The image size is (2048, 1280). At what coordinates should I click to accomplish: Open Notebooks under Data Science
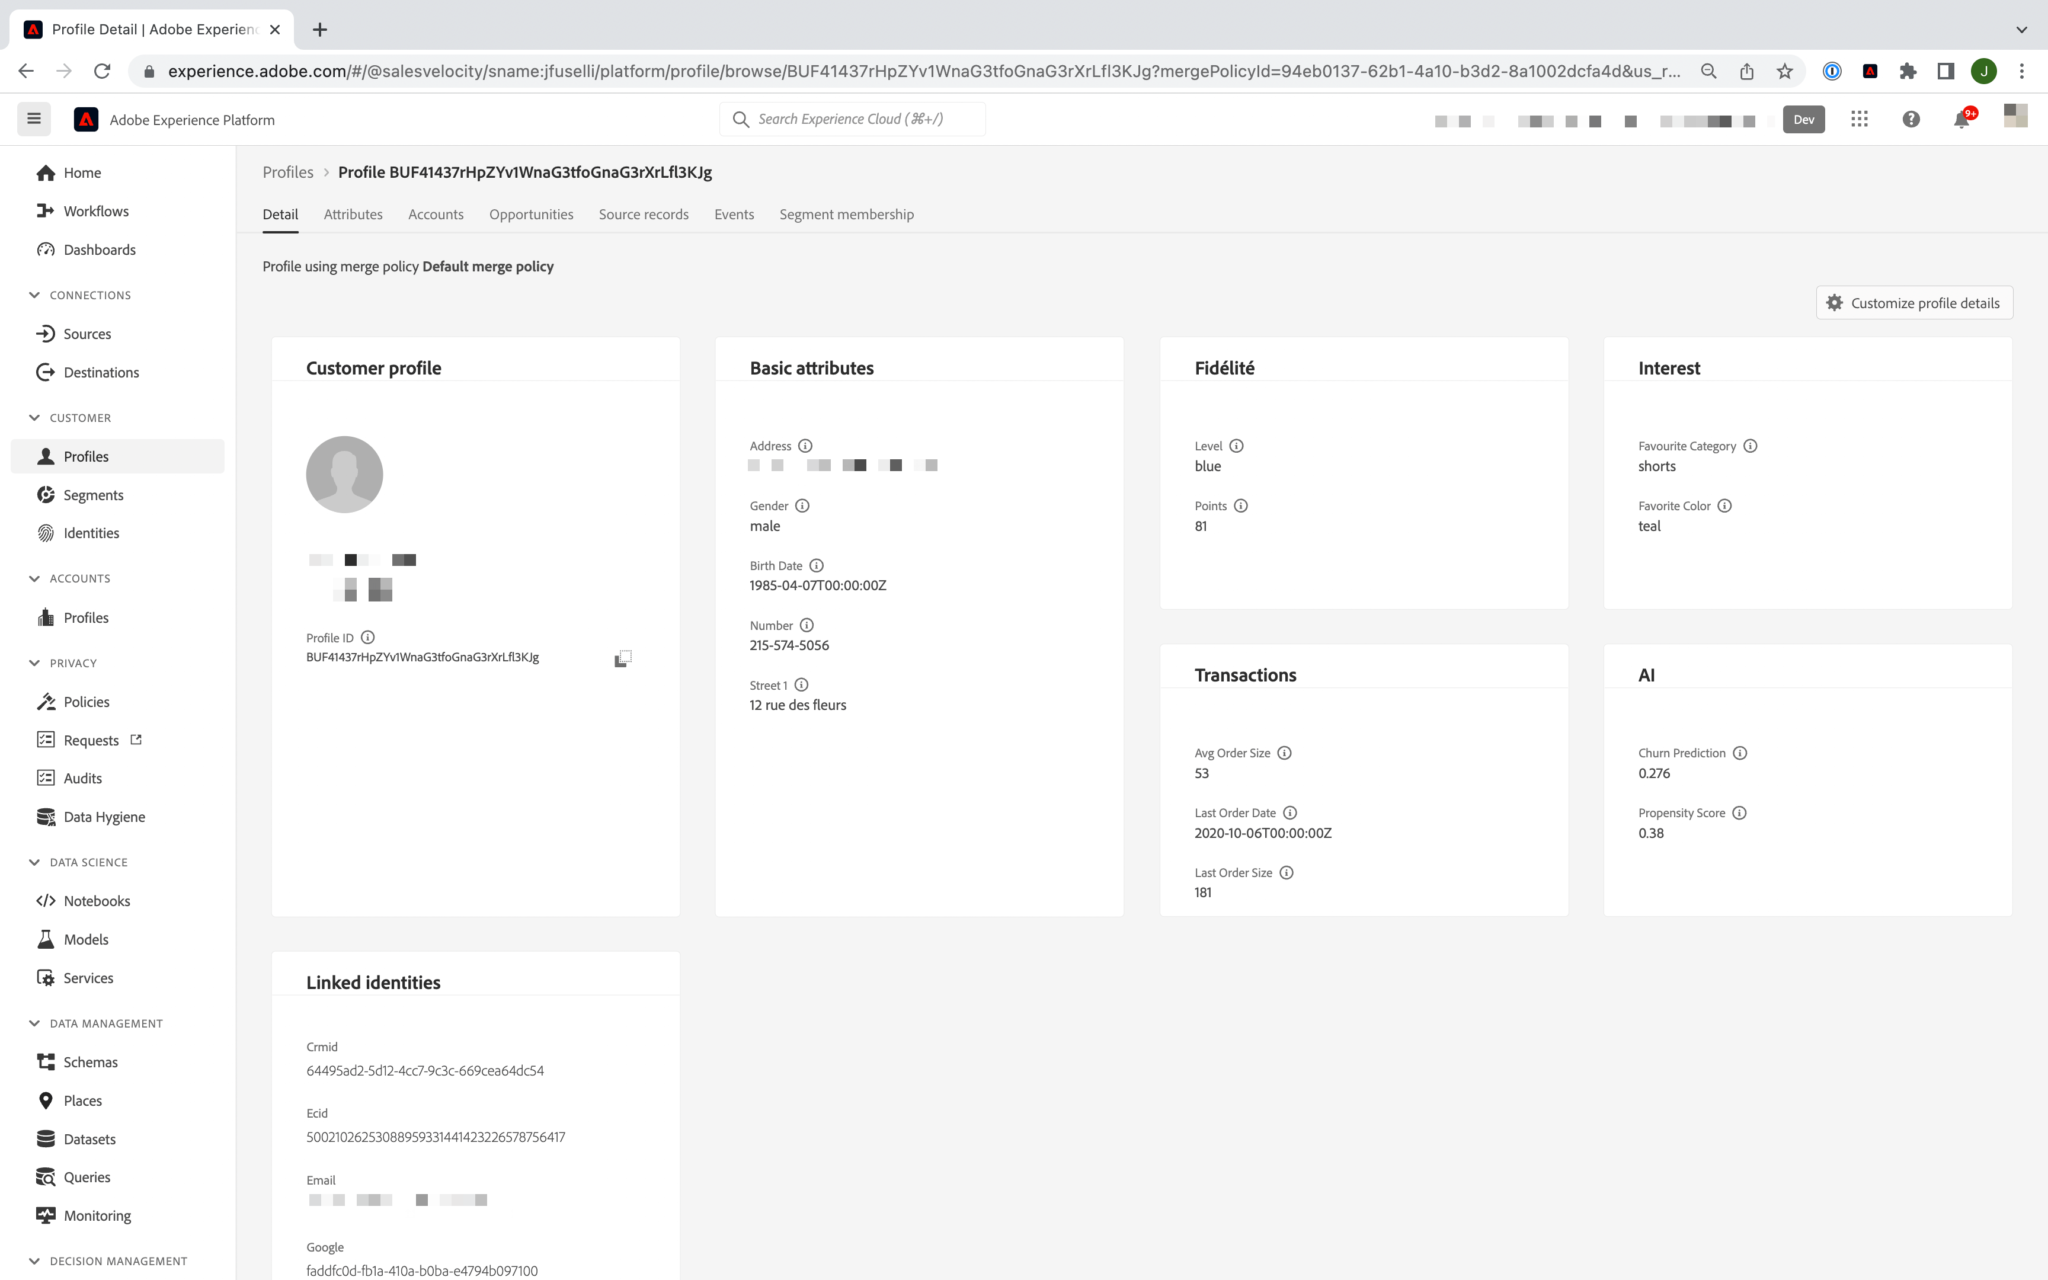(96, 900)
